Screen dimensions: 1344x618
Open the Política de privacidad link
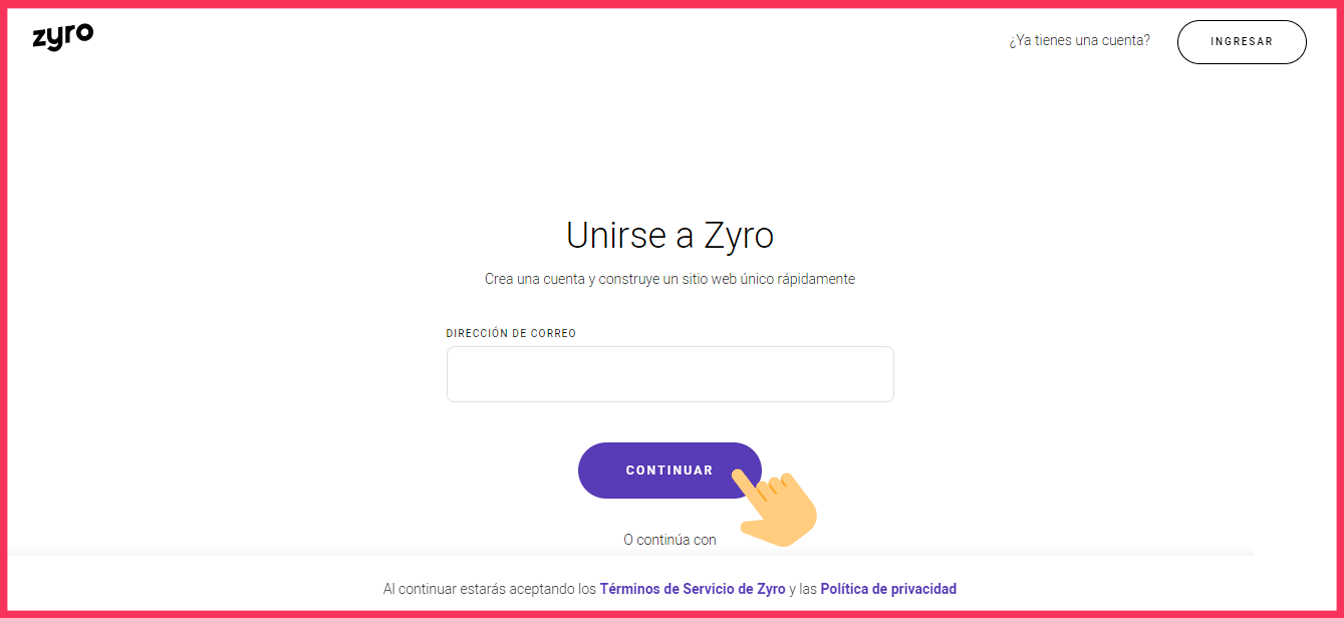(888, 589)
